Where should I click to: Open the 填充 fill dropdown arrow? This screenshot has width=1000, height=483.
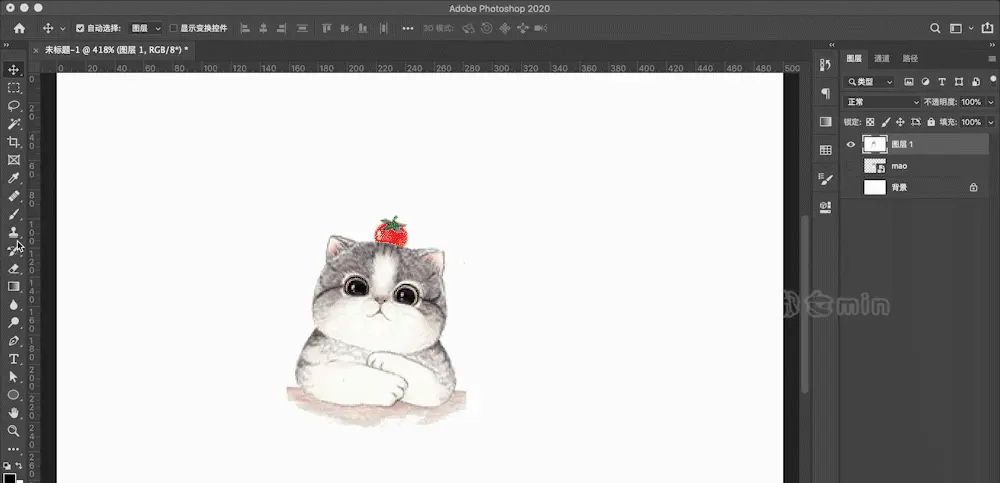pyautogui.click(x=990, y=122)
